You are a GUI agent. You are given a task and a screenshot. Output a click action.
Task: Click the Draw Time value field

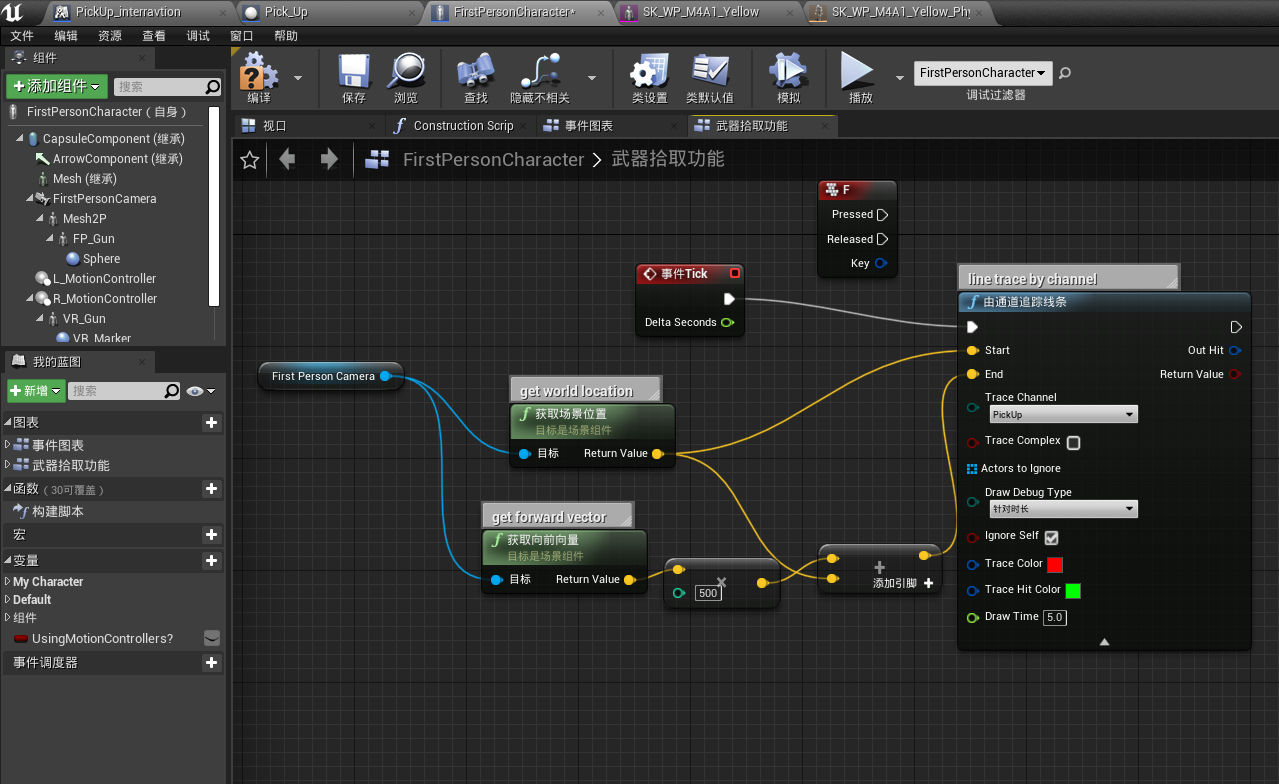[1054, 617]
